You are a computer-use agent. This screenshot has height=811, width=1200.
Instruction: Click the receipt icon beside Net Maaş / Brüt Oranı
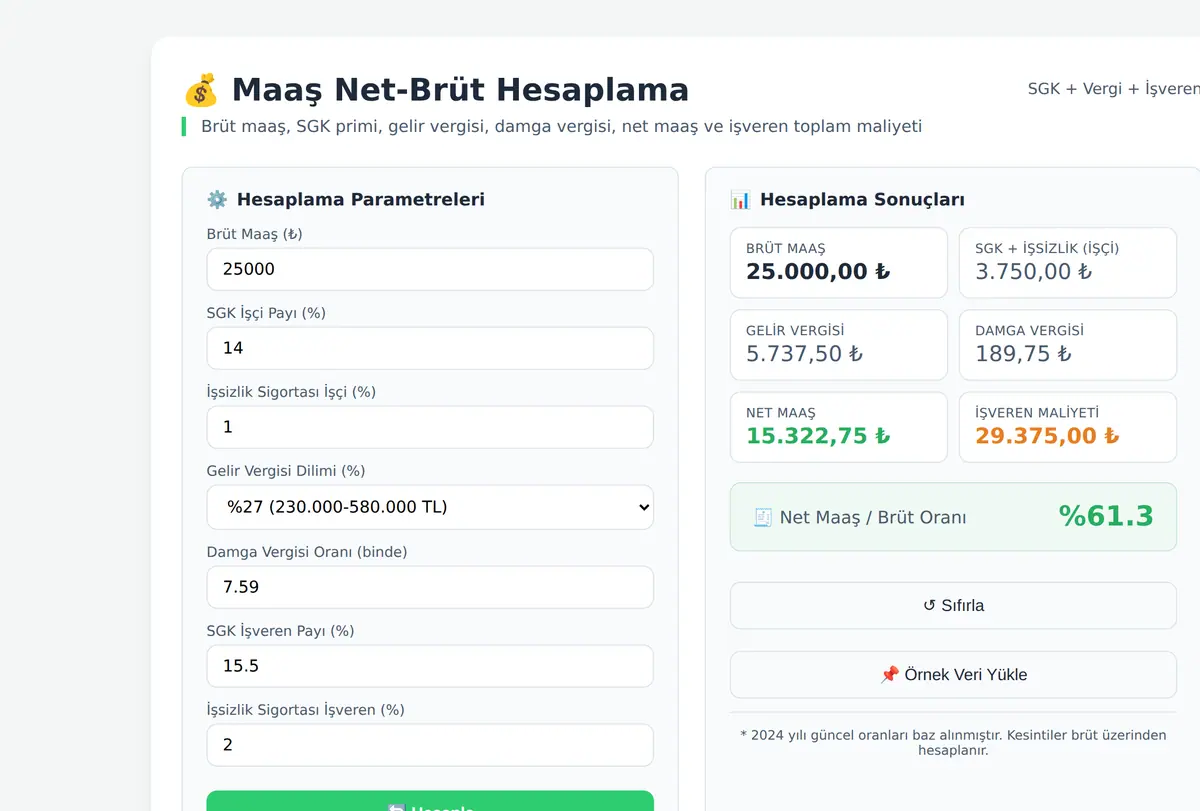click(x=763, y=517)
